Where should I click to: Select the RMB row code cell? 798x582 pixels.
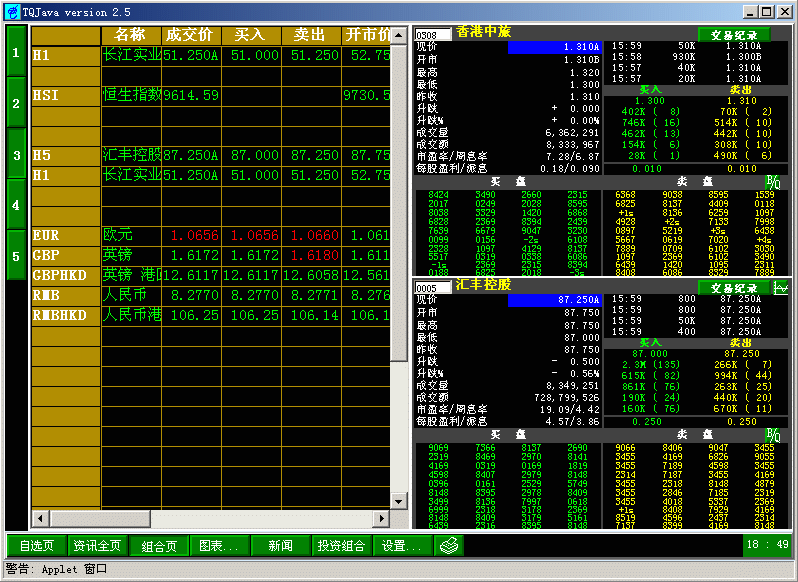click(66, 296)
